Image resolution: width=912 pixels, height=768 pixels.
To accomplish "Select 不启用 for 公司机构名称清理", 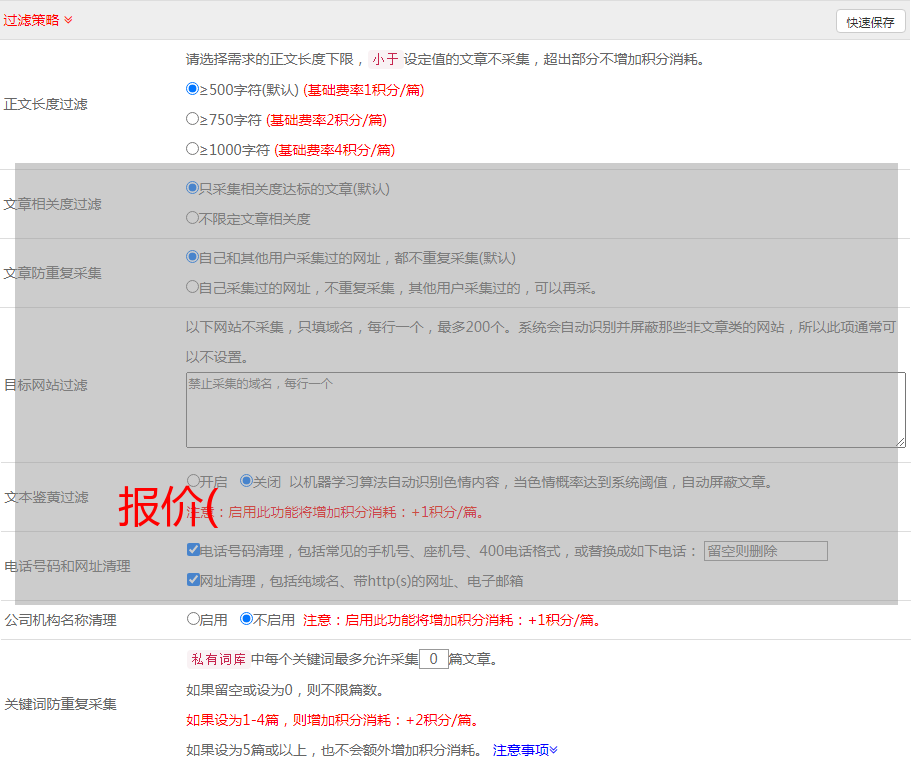I will point(247,619).
